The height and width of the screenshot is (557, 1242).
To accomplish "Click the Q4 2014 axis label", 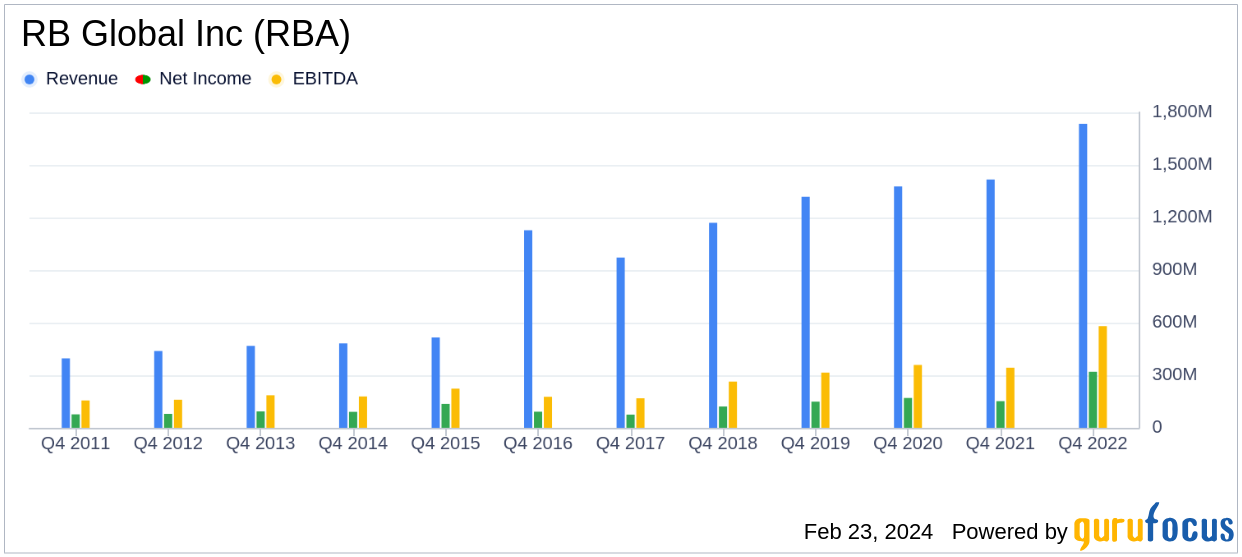I will point(353,443).
